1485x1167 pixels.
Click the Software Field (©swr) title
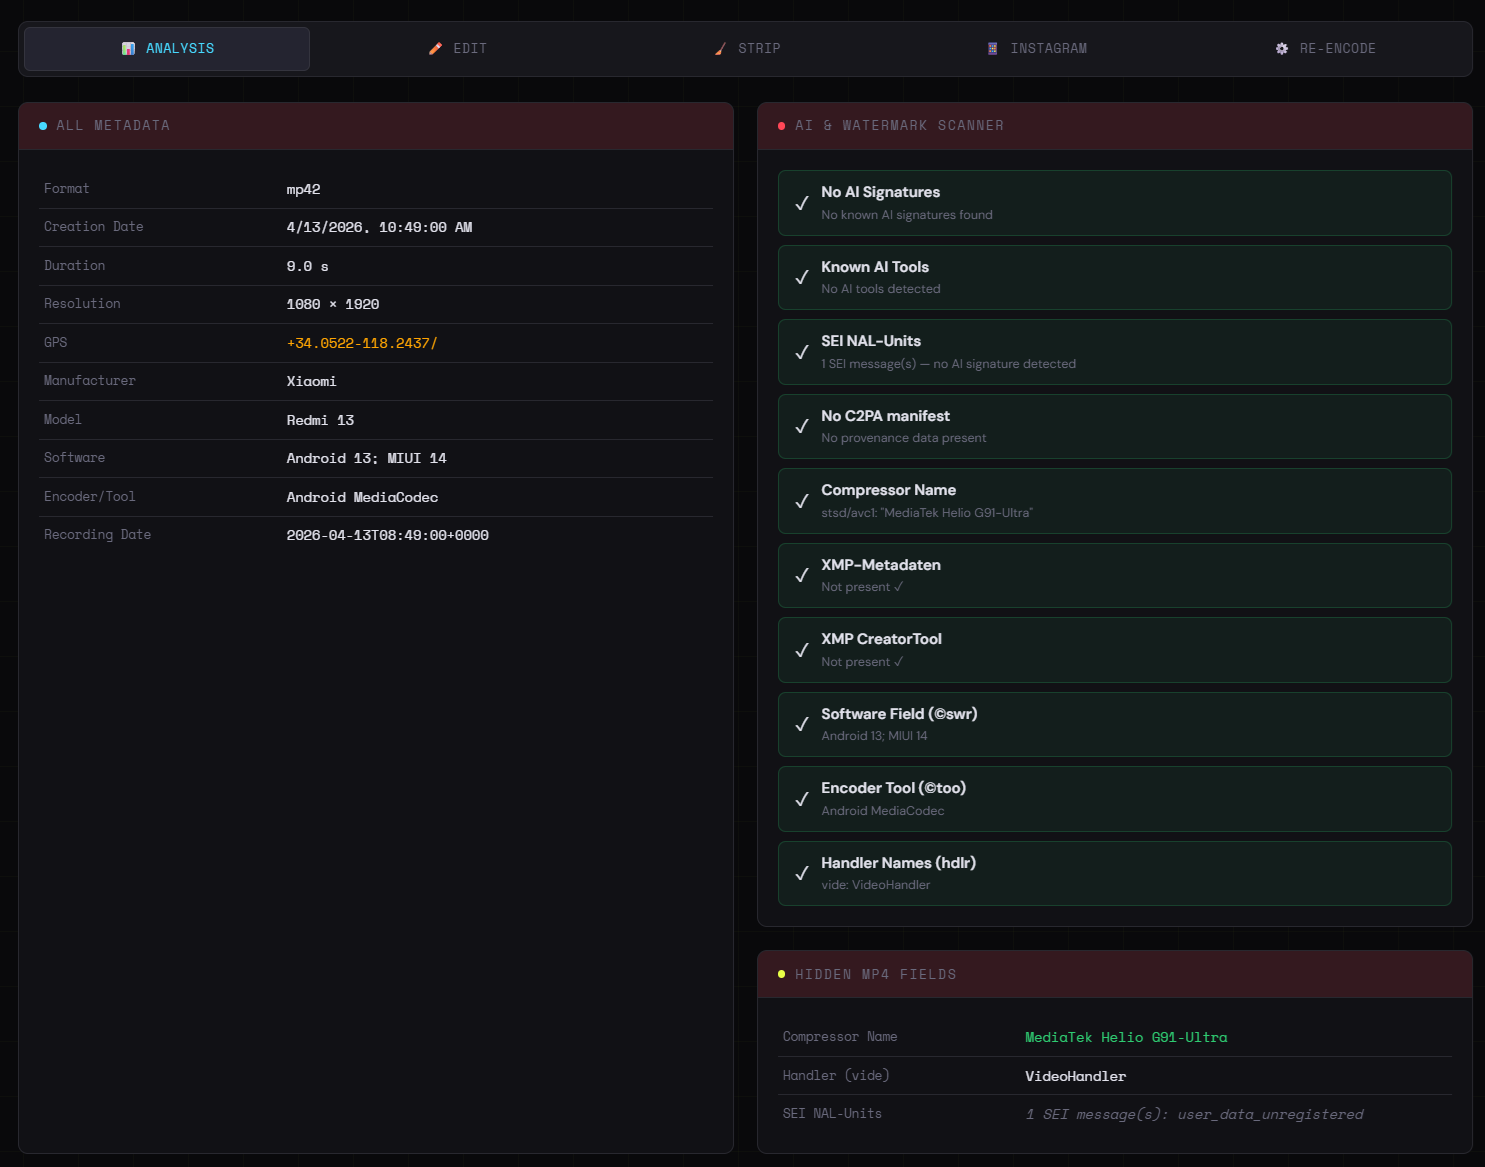tap(900, 714)
